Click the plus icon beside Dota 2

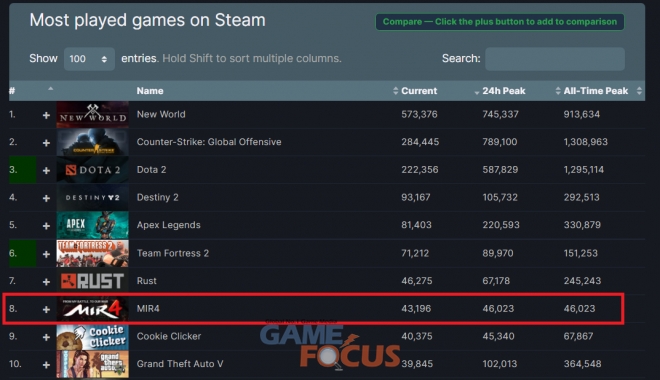click(46, 170)
